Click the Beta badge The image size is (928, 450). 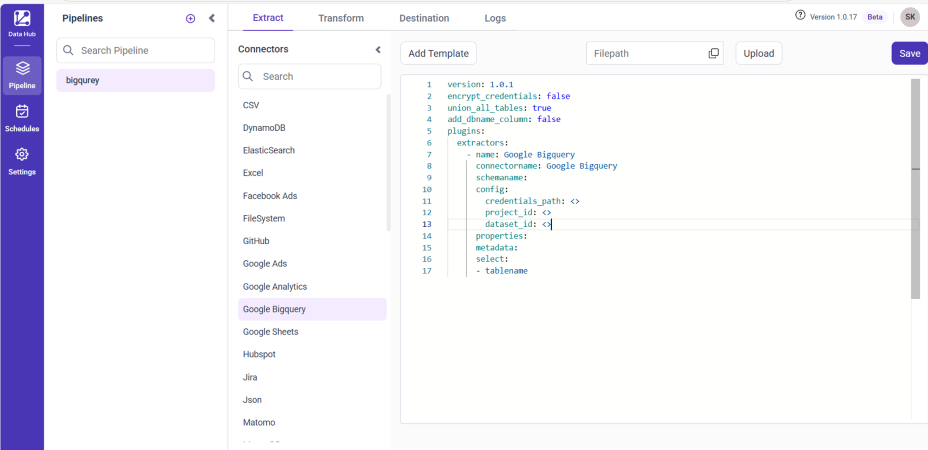(x=875, y=17)
